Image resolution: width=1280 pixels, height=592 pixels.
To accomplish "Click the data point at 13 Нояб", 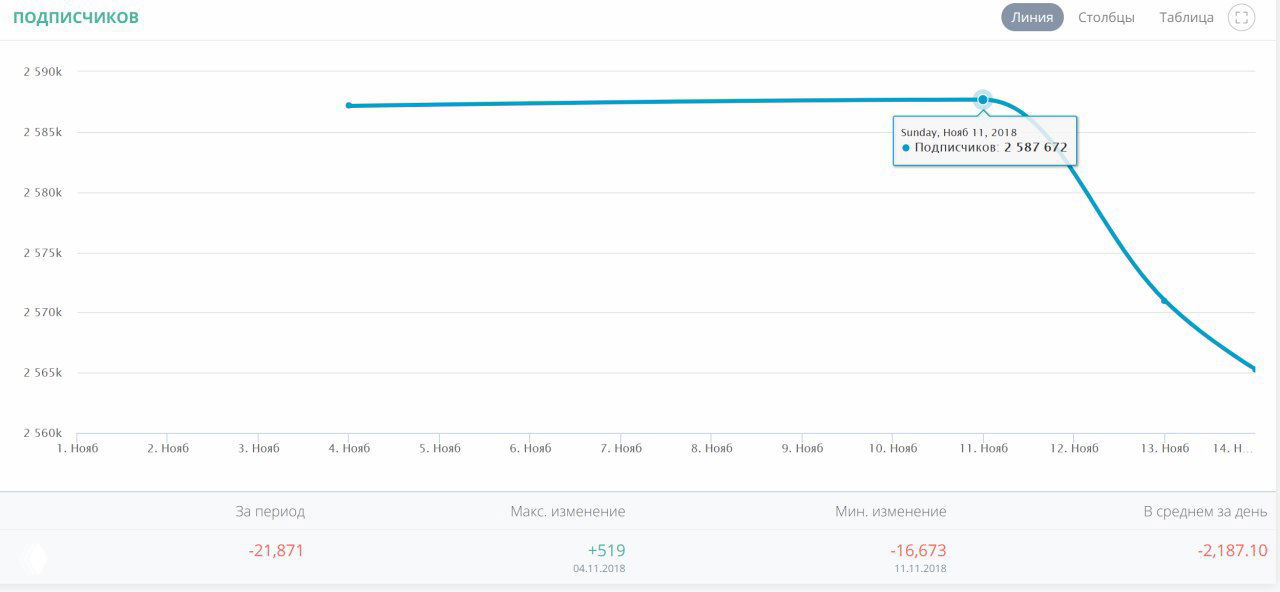I will click(1164, 300).
